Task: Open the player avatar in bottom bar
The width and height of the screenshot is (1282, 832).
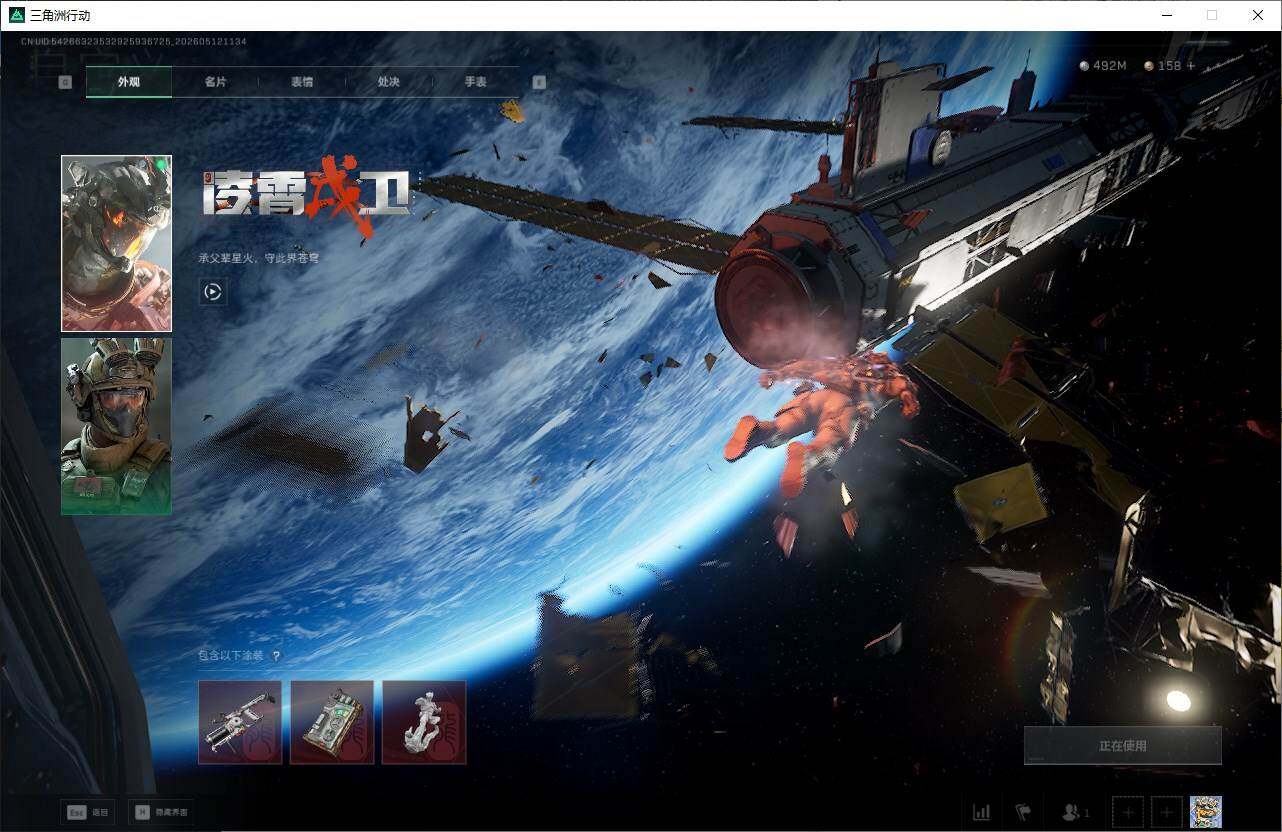Action: point(1206,812)
